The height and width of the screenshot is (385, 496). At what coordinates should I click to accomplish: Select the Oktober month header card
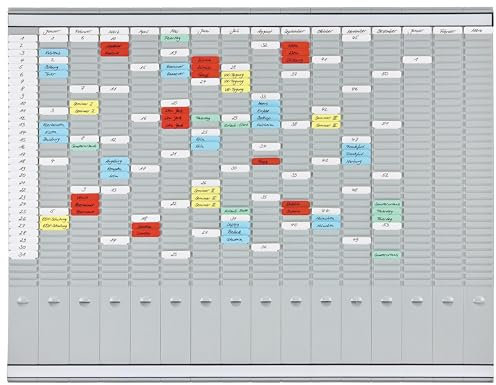[326, 31]
